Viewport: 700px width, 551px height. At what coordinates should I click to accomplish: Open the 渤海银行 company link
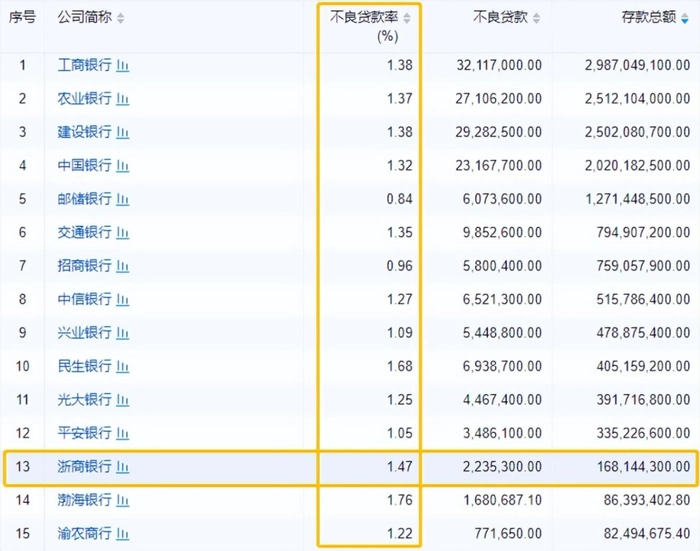point(85,500)
